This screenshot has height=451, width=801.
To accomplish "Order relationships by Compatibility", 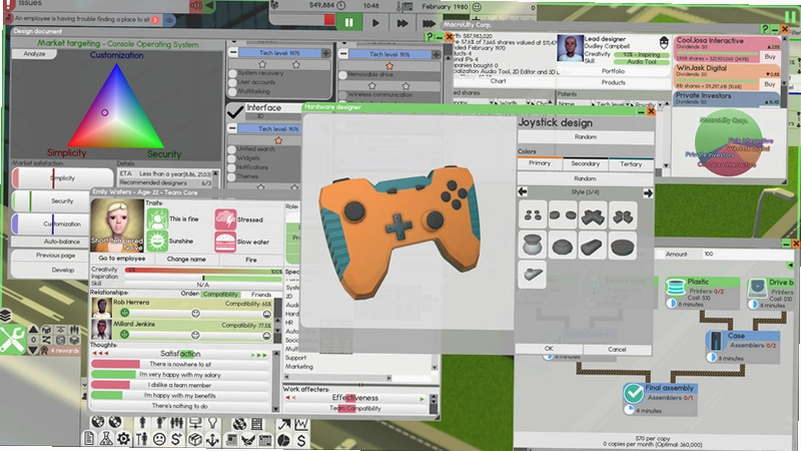I will (220, 294).
